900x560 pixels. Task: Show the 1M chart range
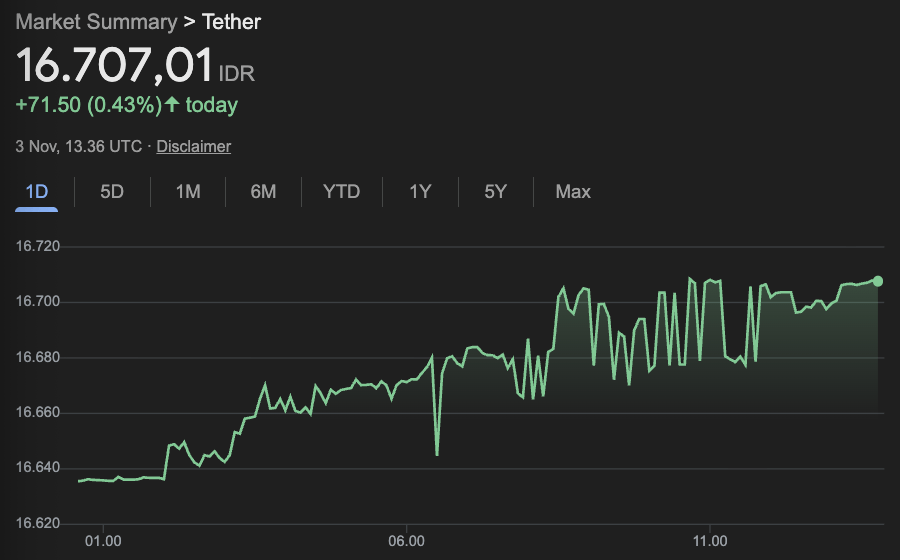(x=188, y=191)
